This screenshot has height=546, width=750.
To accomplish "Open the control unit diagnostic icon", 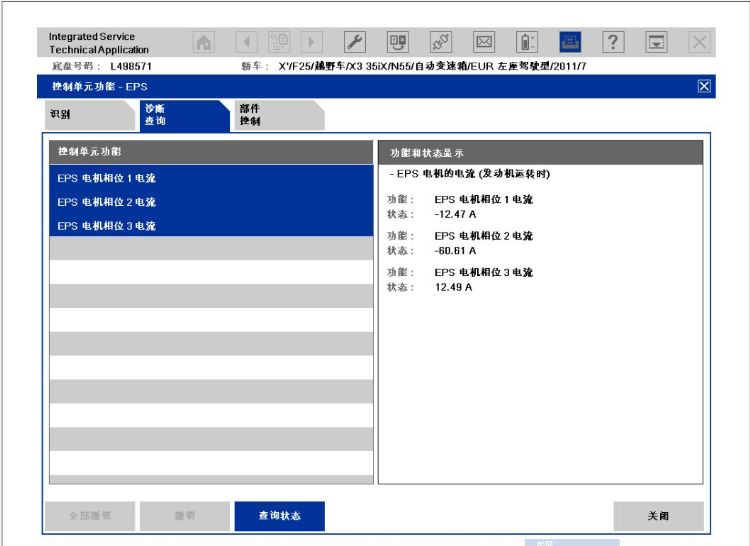I will [x=398, y=42].
